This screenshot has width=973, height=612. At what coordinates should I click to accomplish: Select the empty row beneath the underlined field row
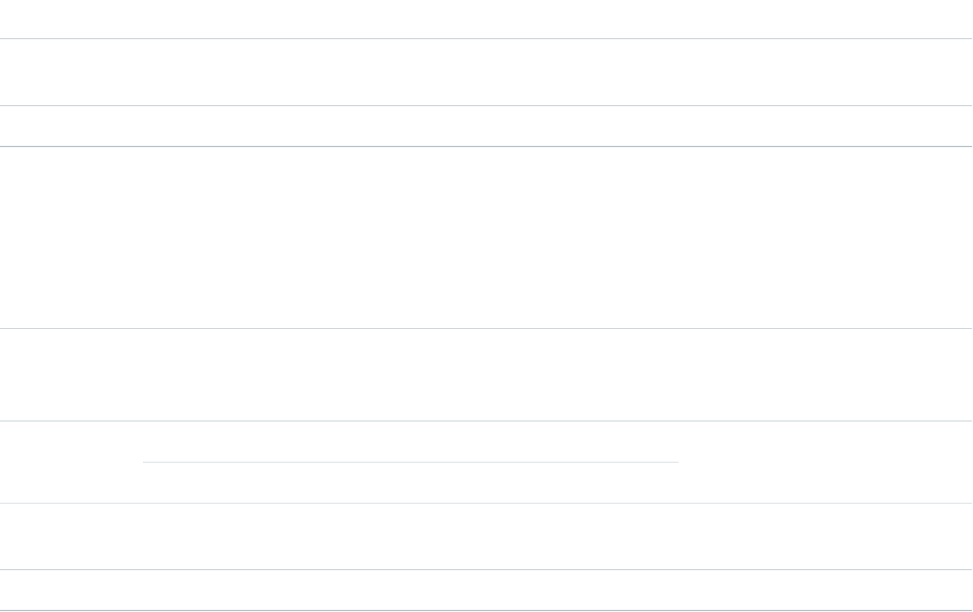(486, 536)
